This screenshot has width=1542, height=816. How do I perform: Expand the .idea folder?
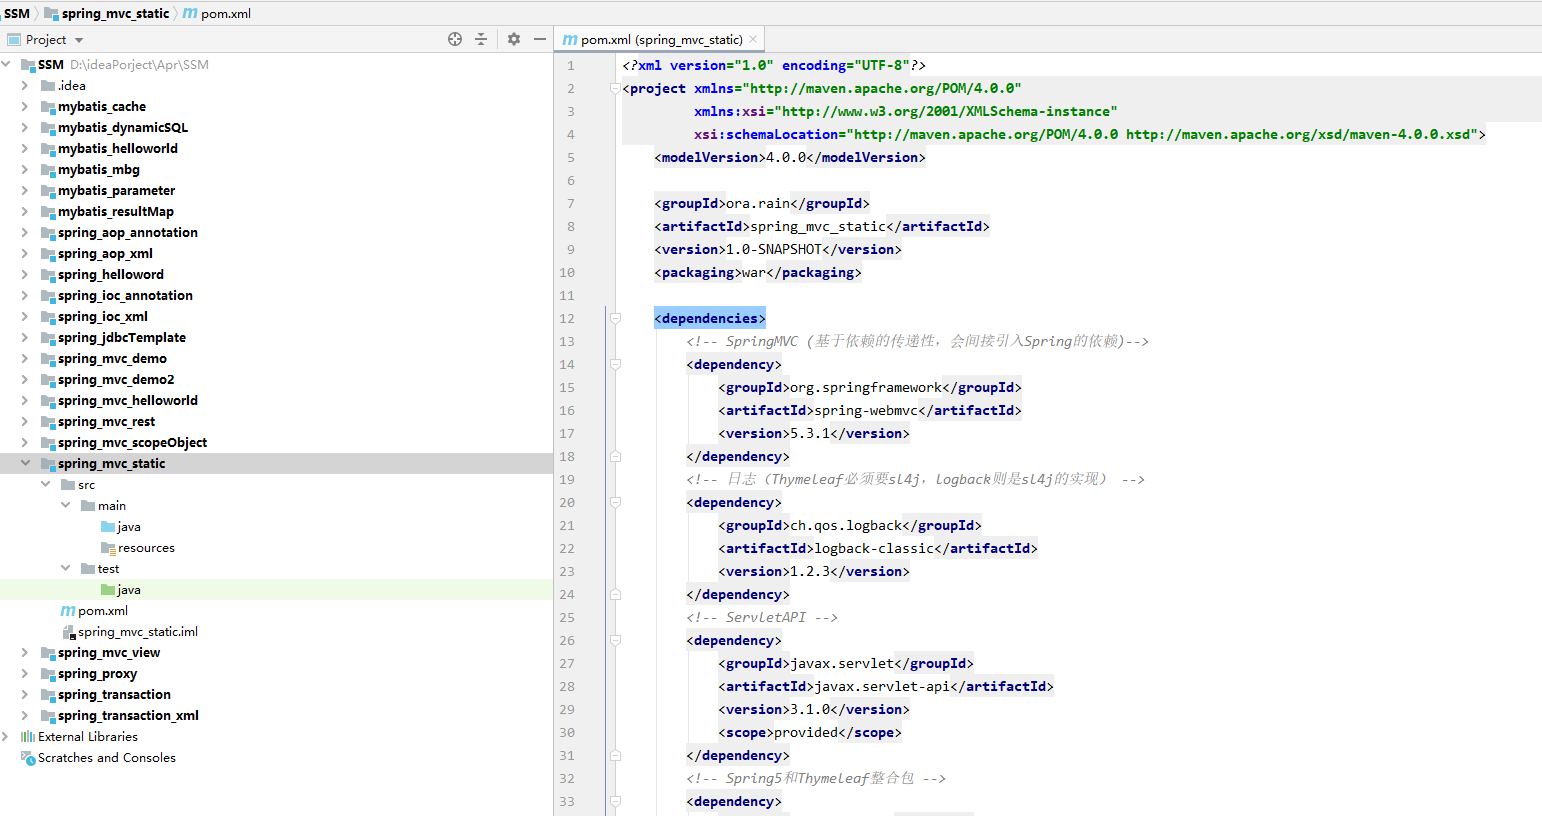(x=25, y=85)
